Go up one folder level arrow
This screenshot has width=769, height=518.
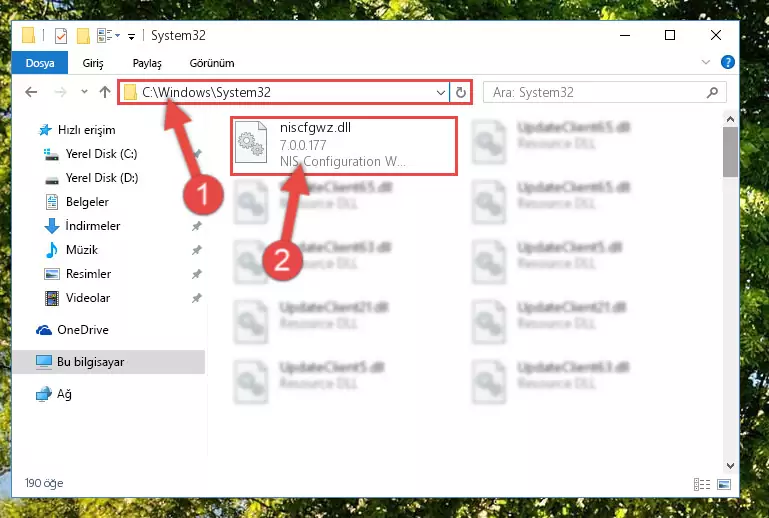(104, 92)
